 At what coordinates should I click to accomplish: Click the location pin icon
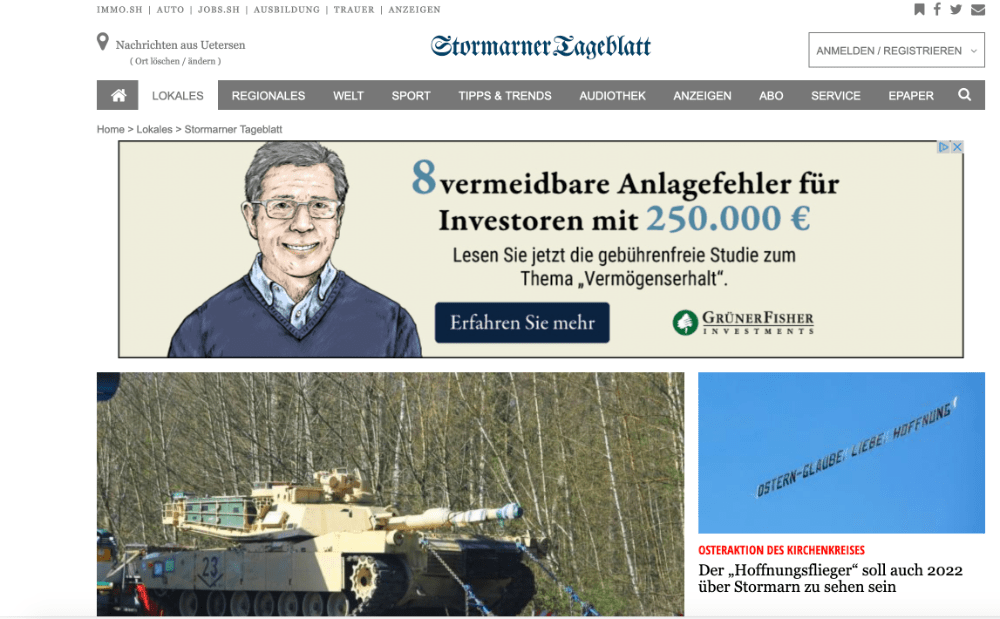103,42
